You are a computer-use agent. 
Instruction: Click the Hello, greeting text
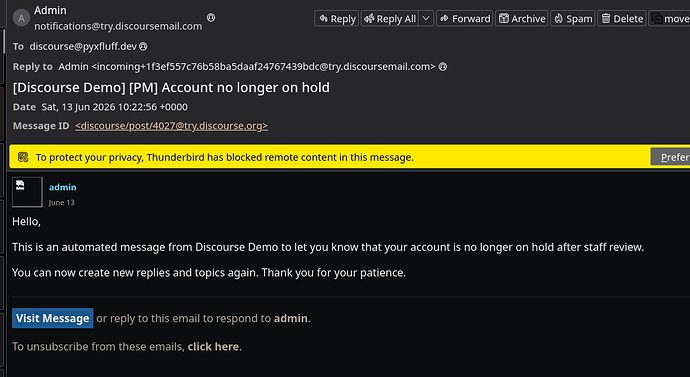tap(26, 221)
